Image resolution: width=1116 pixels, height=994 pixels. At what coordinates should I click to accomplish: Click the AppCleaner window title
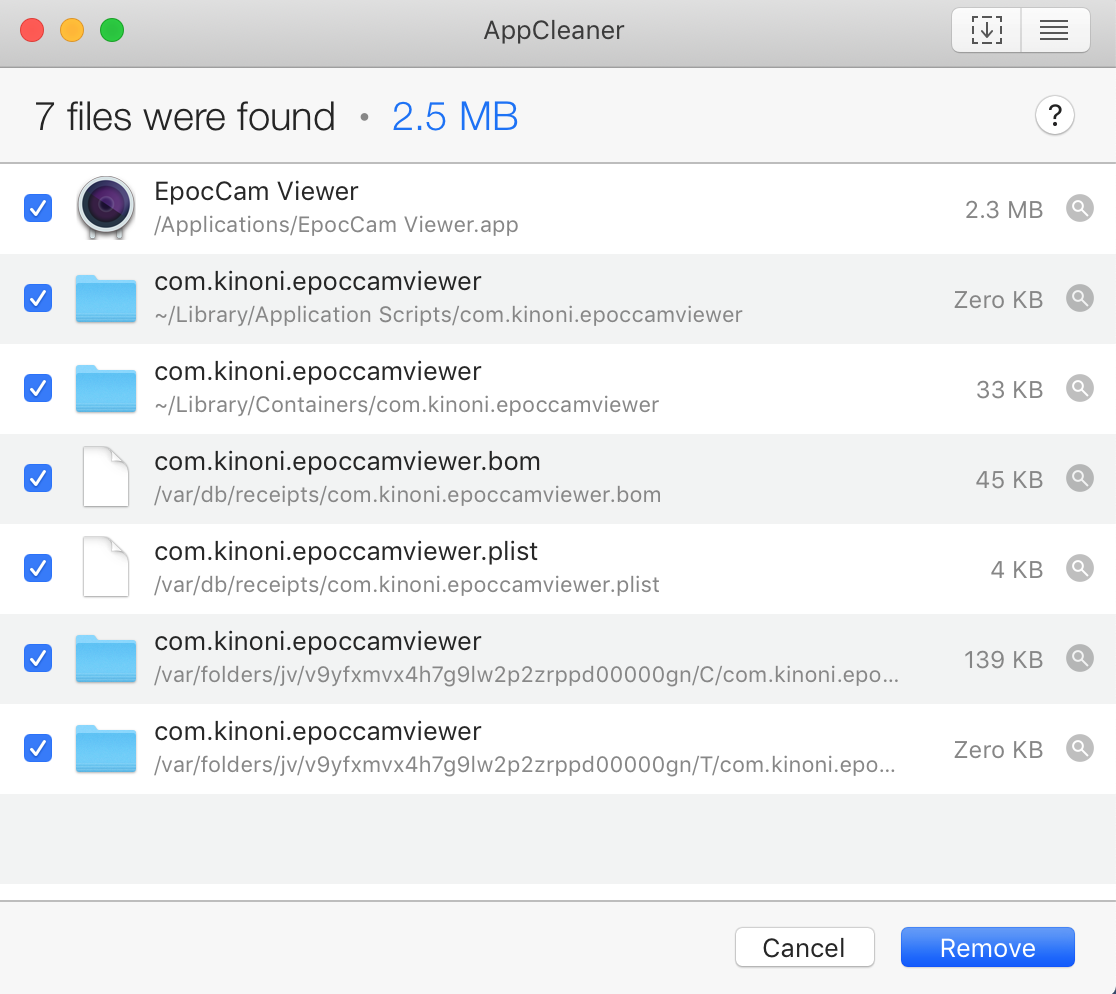[x=554, y=31]
